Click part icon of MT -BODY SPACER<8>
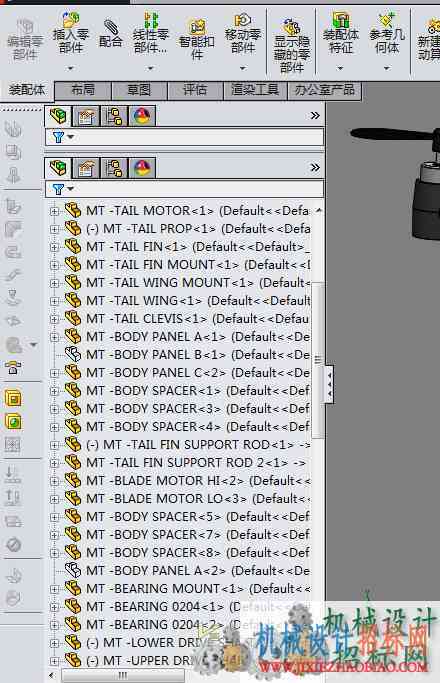The width and height of the screenshot is (440, 683). [73, 552]
